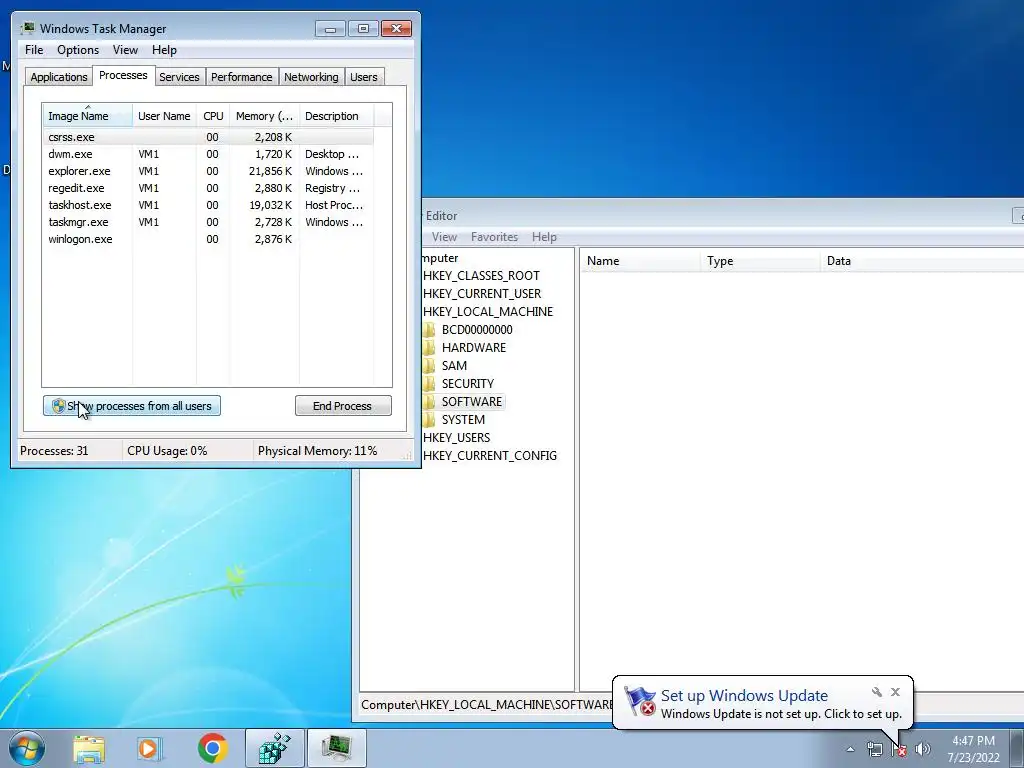Click the Data column header in Registry Editor
The image size is (1024, 768).
921,261
